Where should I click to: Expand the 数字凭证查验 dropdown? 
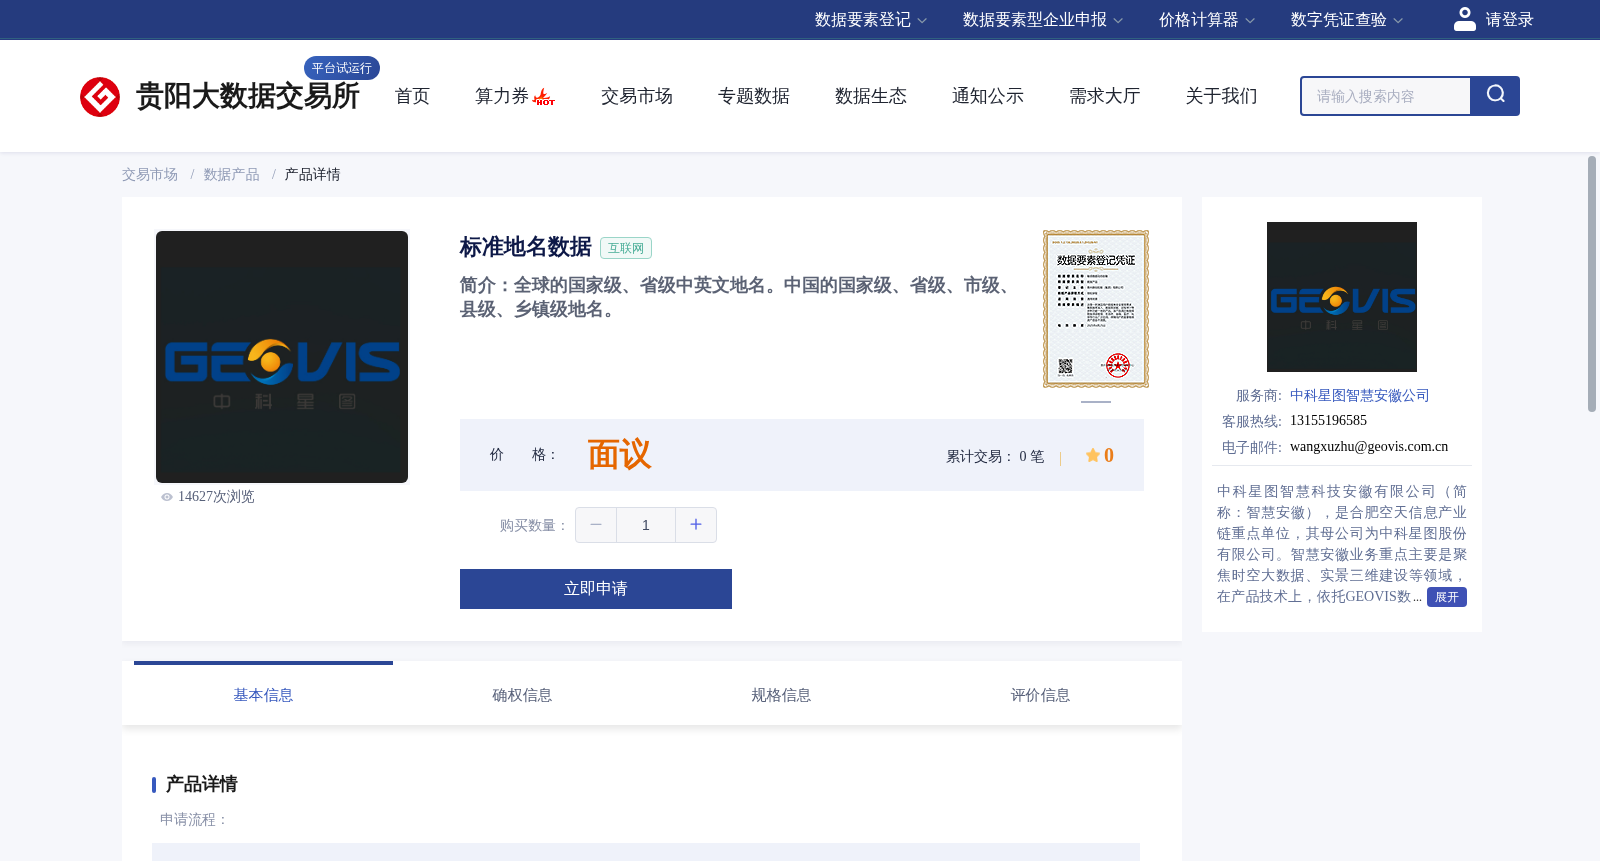click(x=1347, y=20)
